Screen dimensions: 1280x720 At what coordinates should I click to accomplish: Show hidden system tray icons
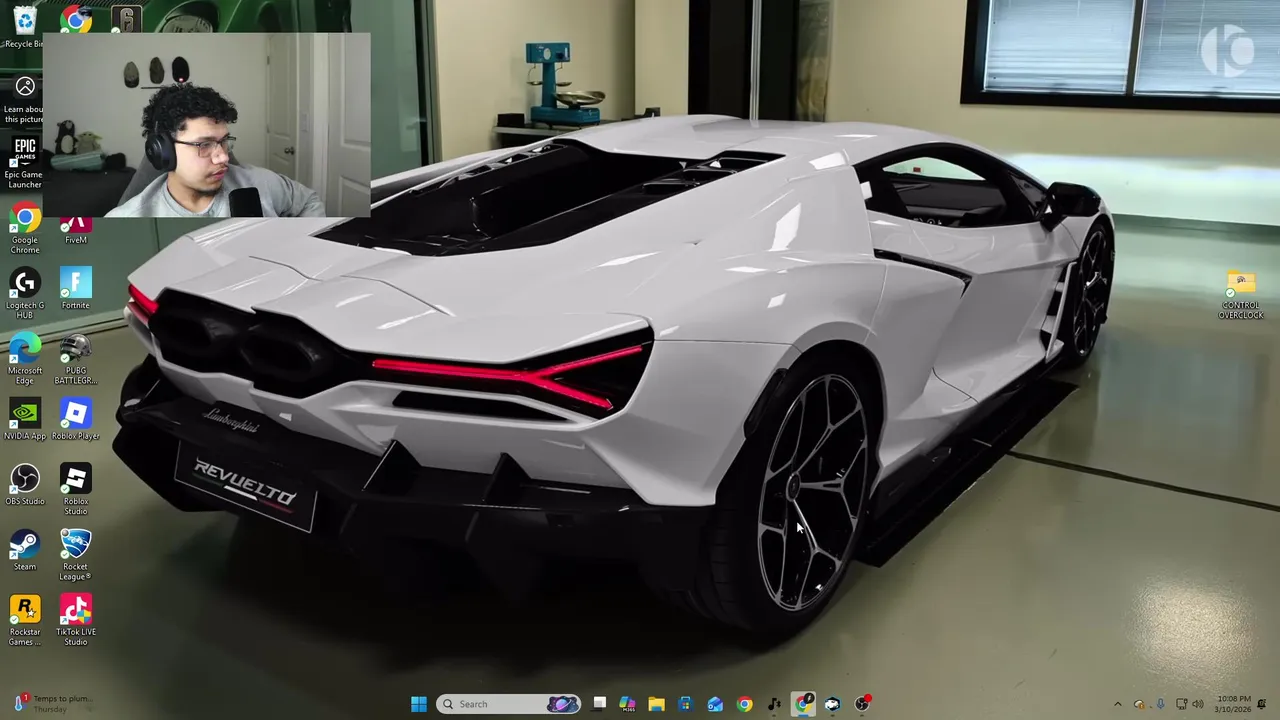[x=1118, y=704]
